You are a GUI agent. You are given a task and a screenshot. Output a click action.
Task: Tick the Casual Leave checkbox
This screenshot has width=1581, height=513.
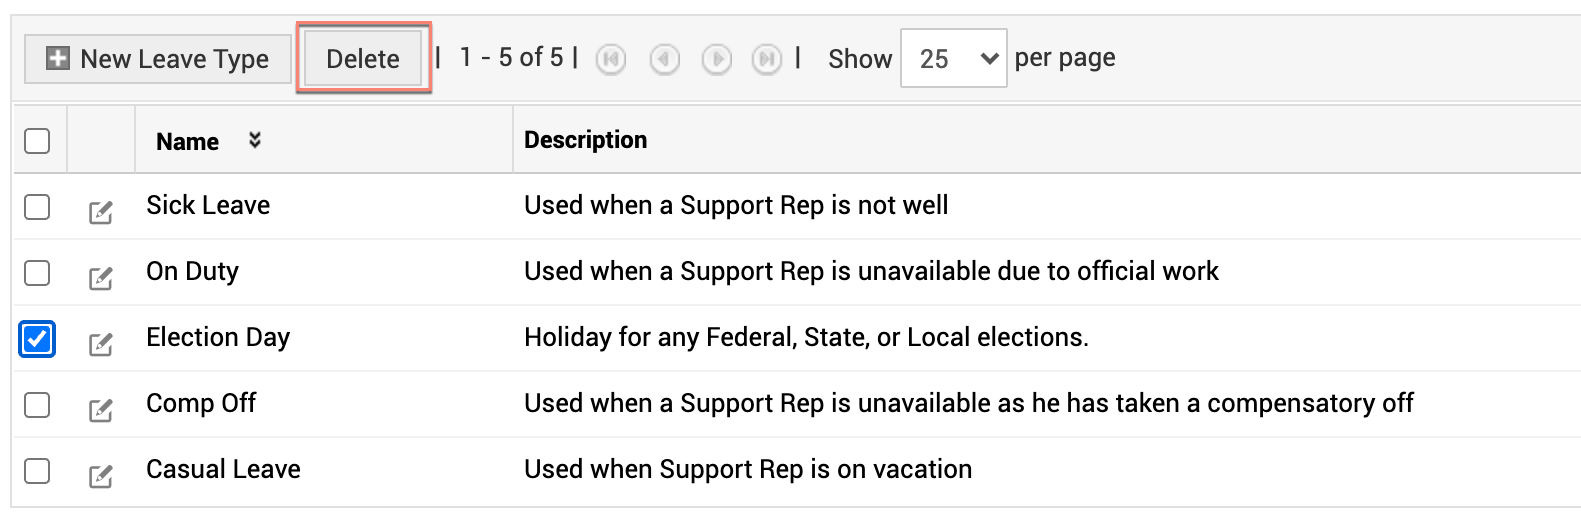pyautogui.click(x=37, y=471)
